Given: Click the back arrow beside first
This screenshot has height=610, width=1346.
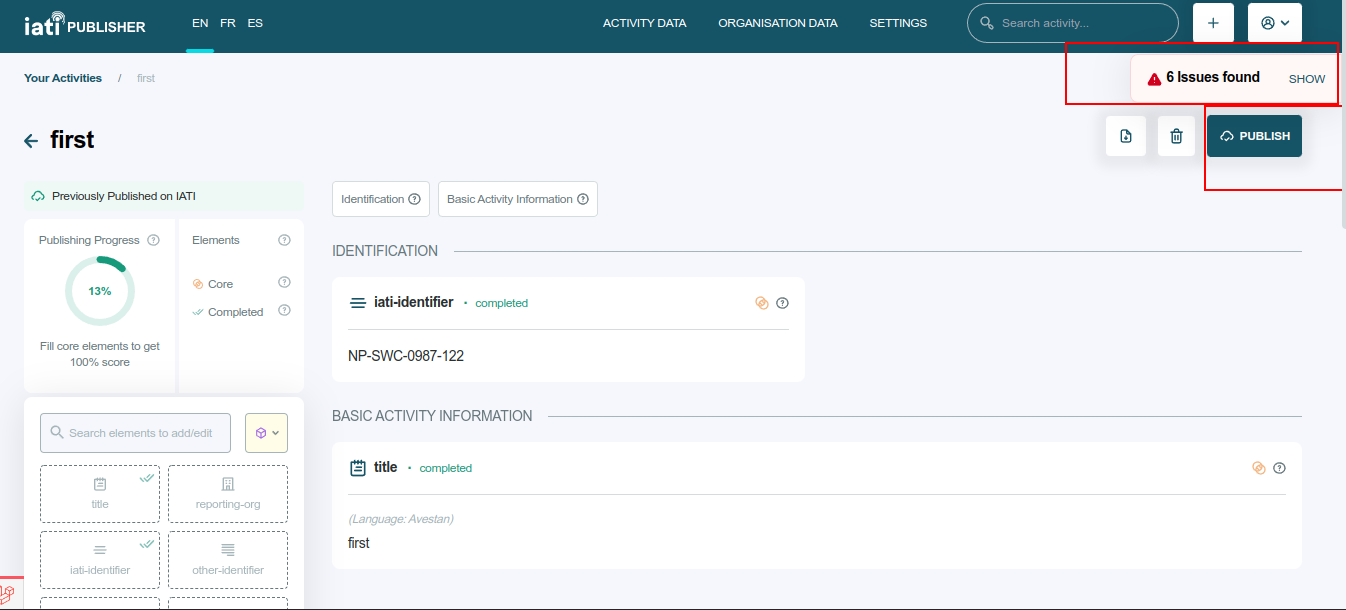Looking at the screenshot, I should [x=31, y=141].
